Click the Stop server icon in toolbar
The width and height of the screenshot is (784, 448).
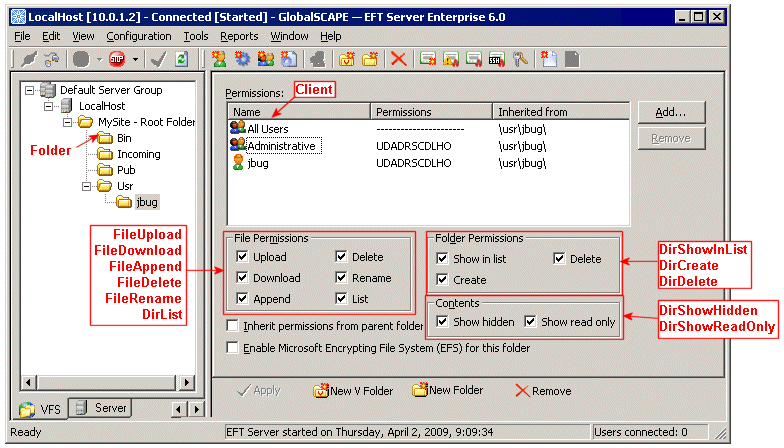117,60
